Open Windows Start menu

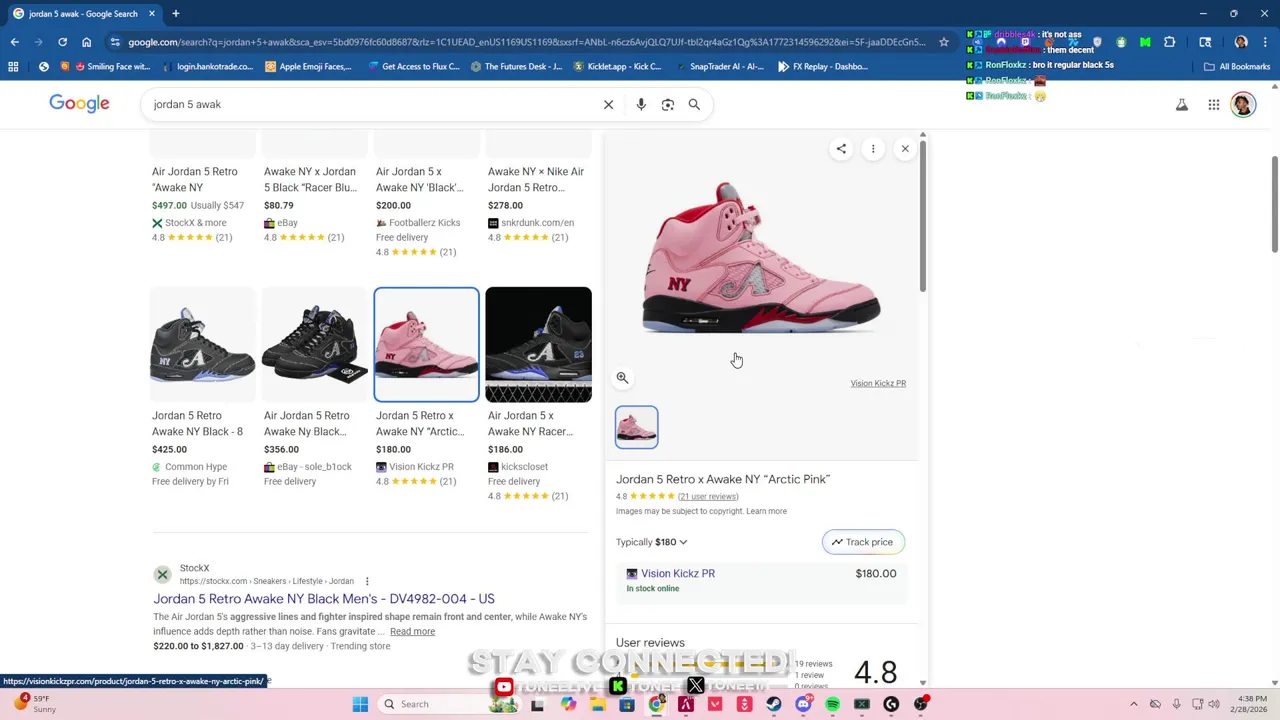point(360,704)
